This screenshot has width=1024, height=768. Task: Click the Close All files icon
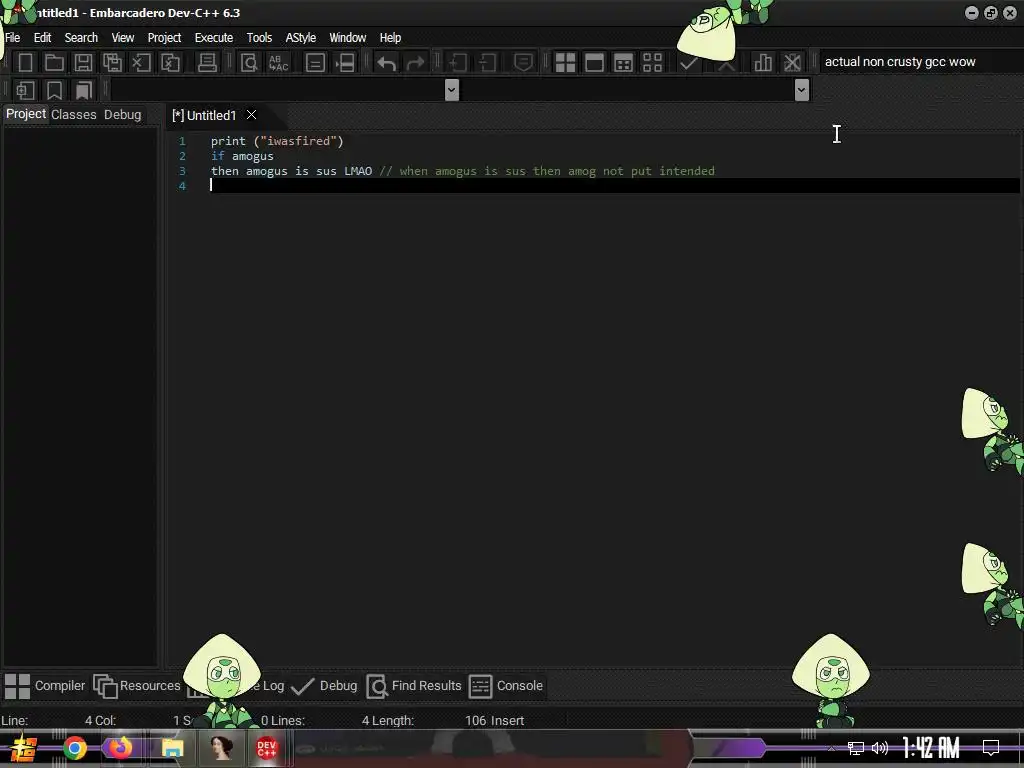point(170,63)
